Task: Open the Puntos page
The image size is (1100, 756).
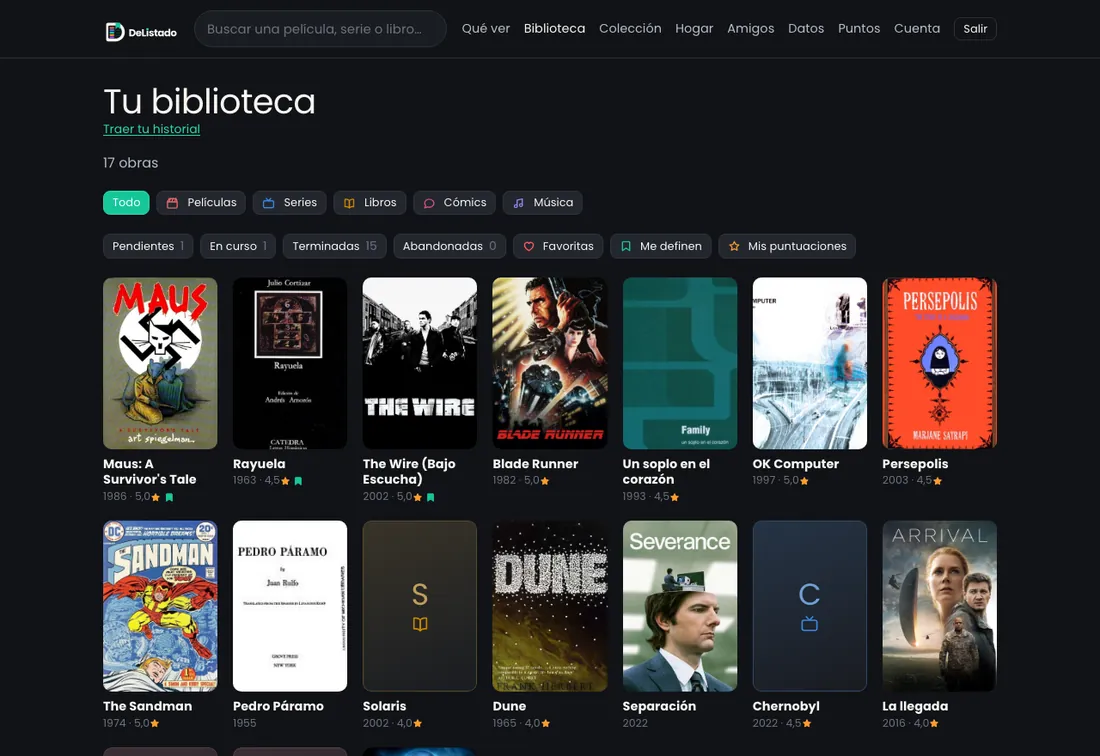Action: 859,29
